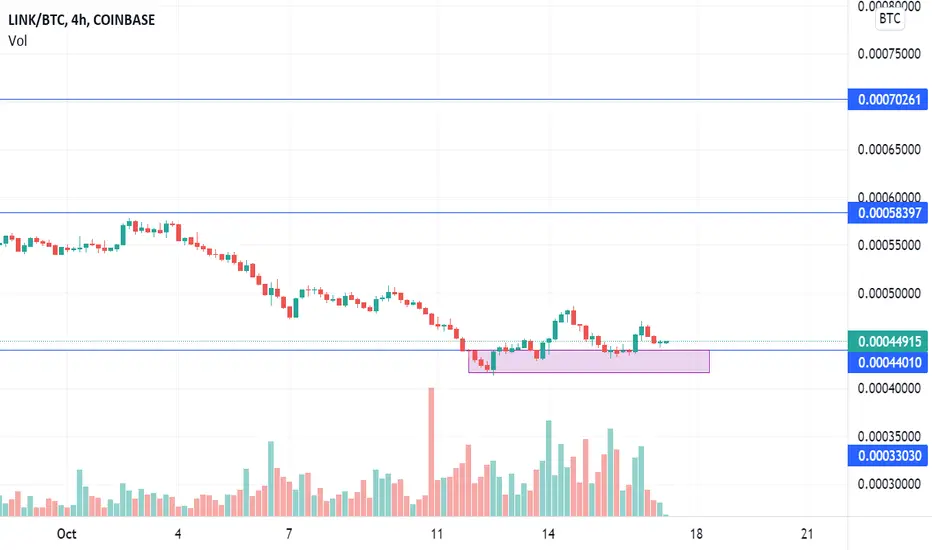This screenshot has width=932, height=550.
Task: Click the 11 date label on time axis
Action: click(437, 534)
